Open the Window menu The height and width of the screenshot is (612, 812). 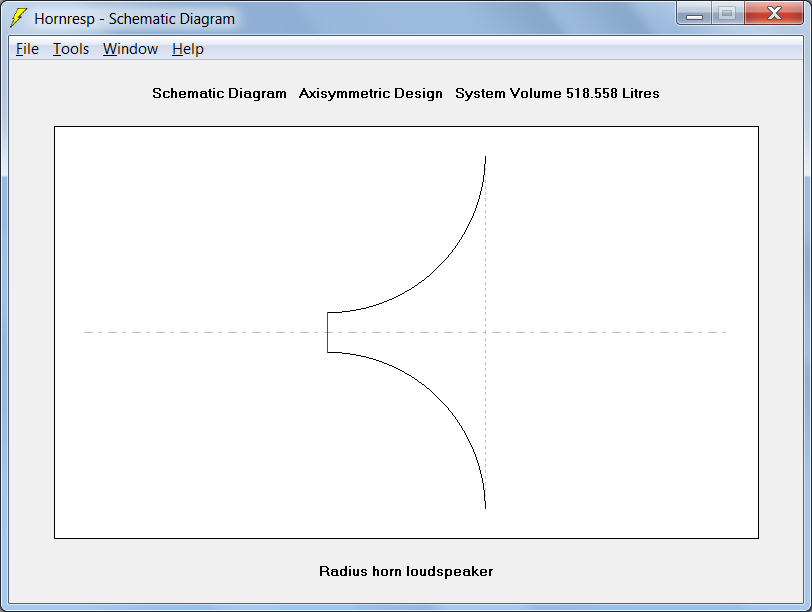pyautogui.click(x=130, y=49)
